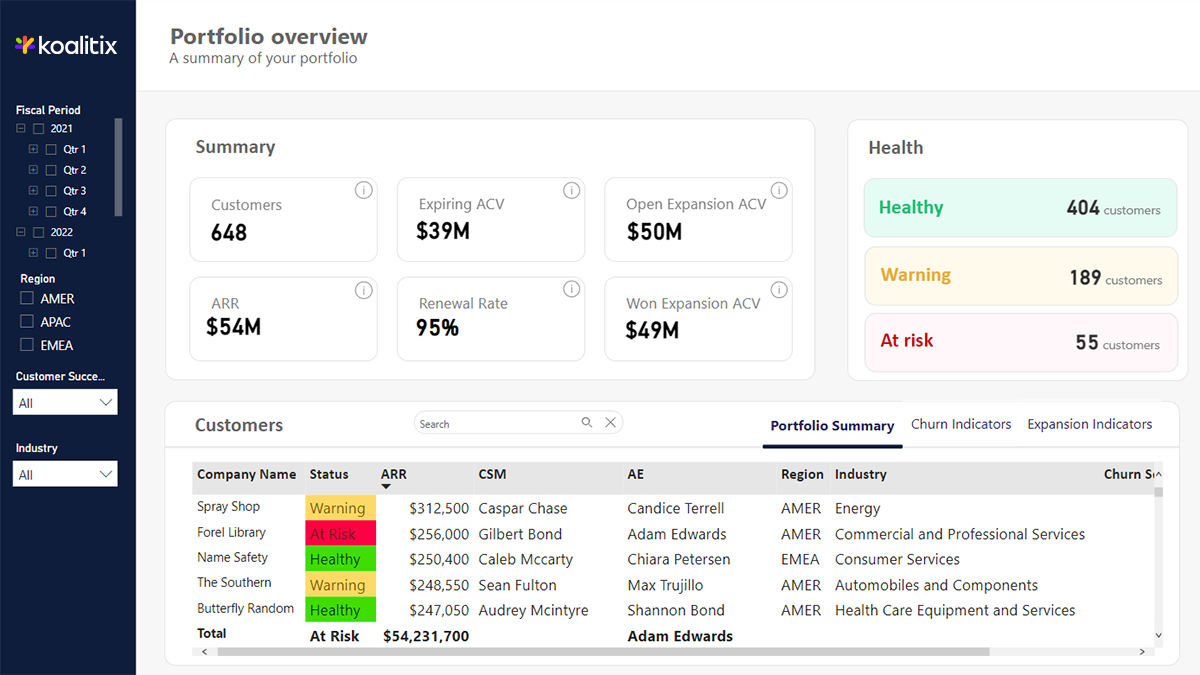1200x675 pixels.
Task: Switch to Churn Indicators tab
Action: [x=961, y=424]
